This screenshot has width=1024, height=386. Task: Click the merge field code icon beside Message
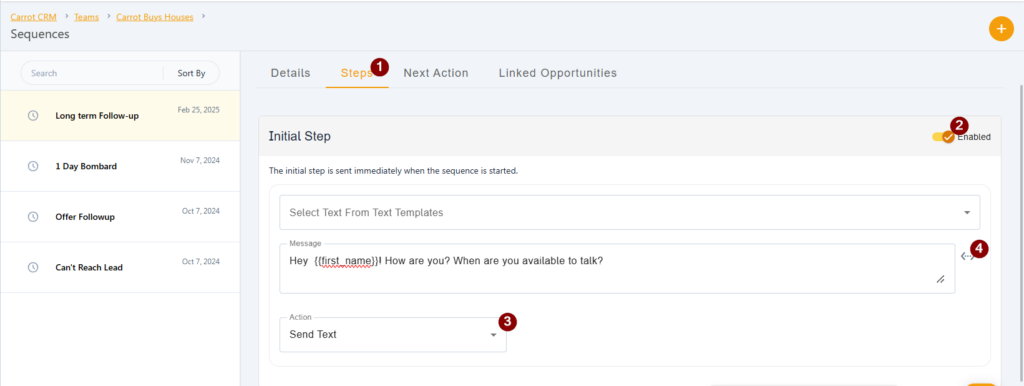click(968, 257)
